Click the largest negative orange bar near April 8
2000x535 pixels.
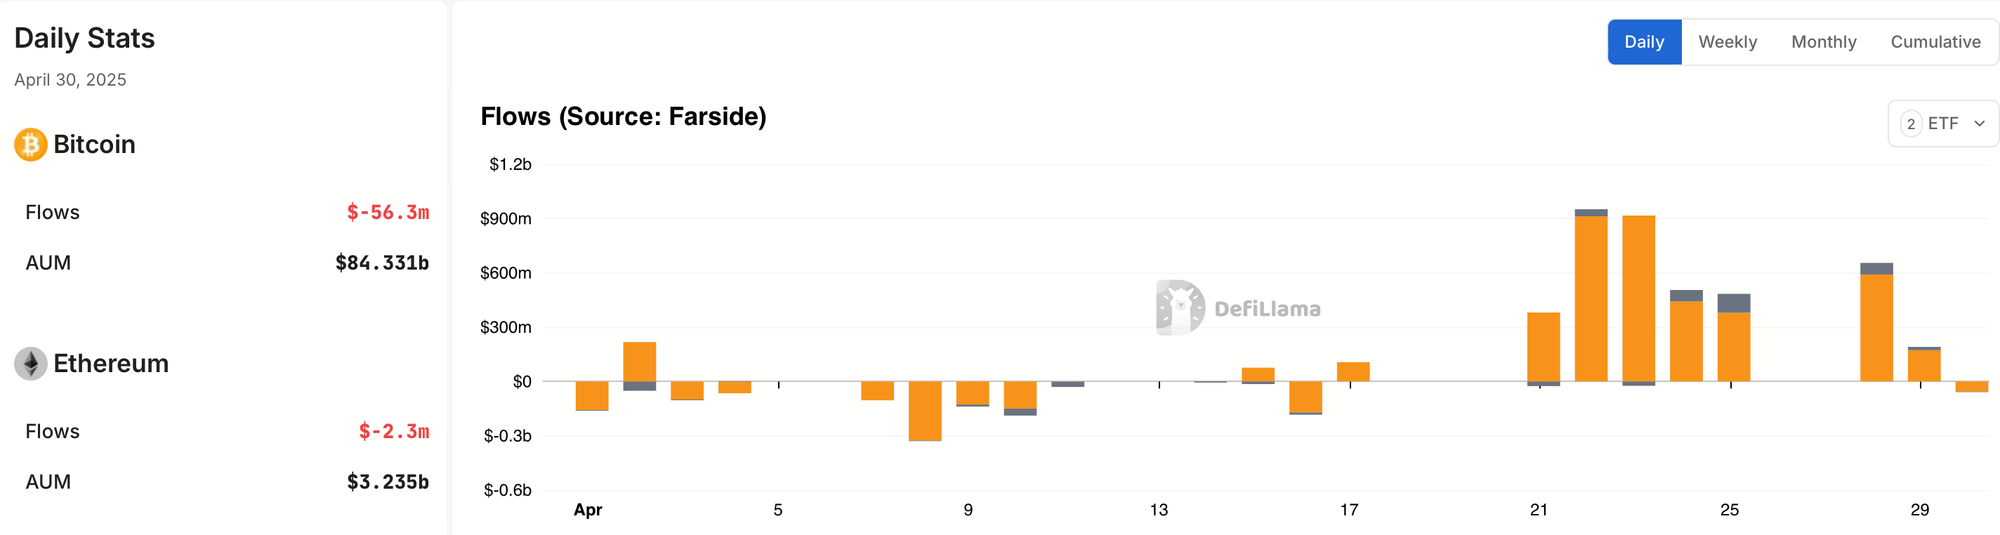[x=925, y=411]
